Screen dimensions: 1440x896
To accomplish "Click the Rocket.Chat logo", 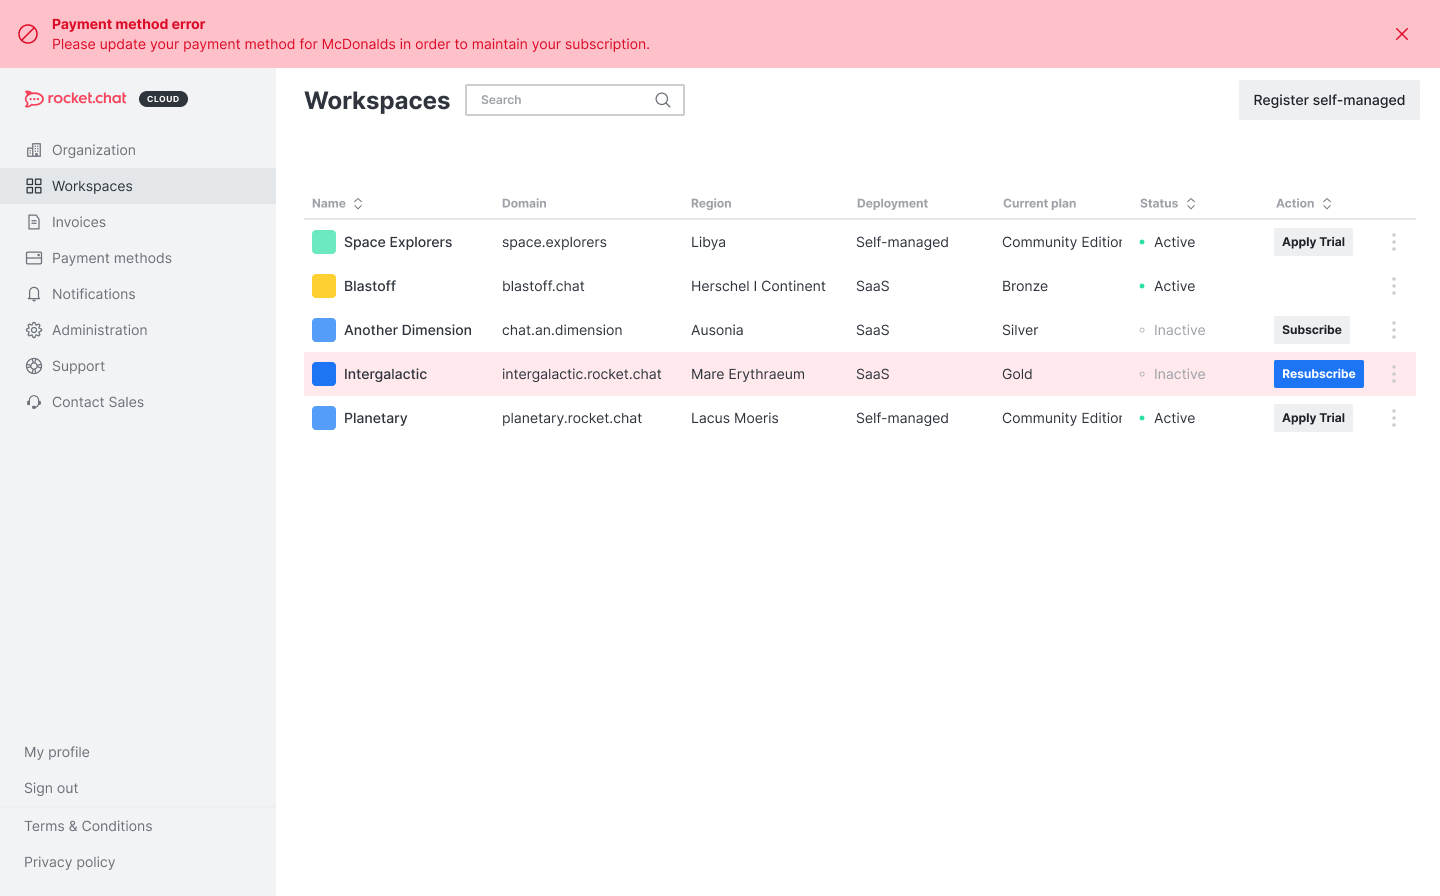I will (x=77, y=98).
